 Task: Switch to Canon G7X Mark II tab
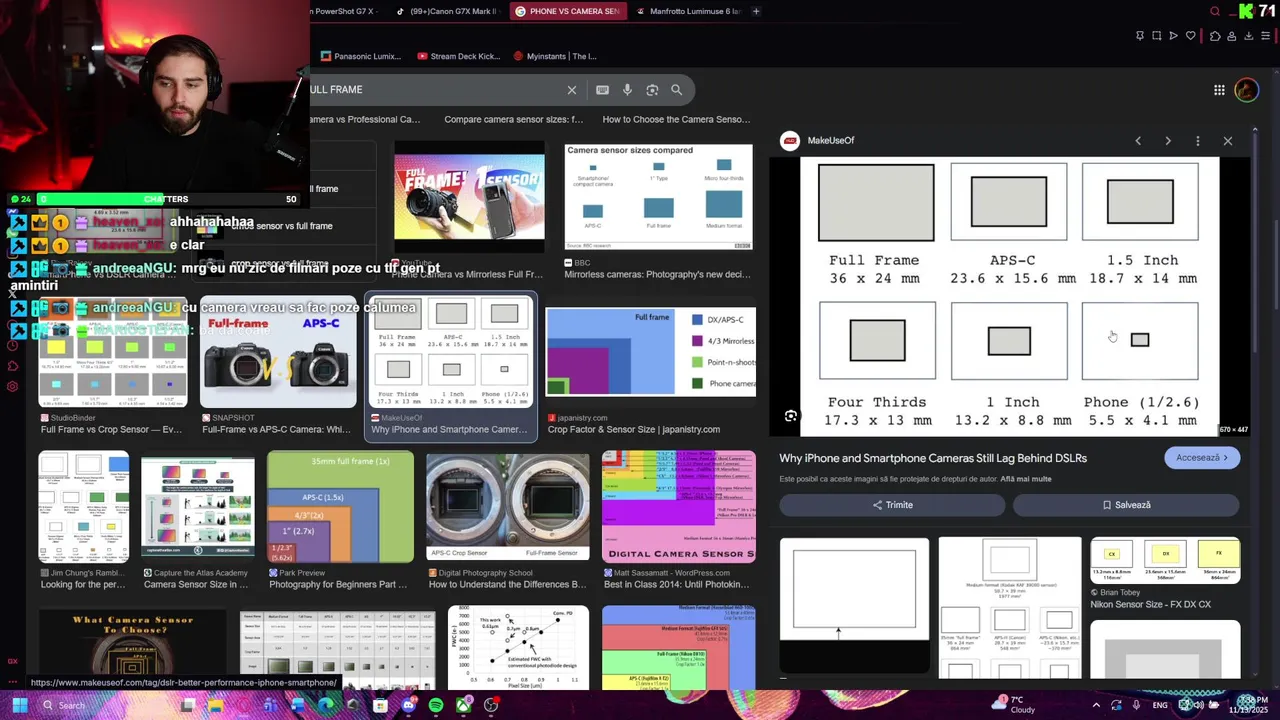point(447,11)
